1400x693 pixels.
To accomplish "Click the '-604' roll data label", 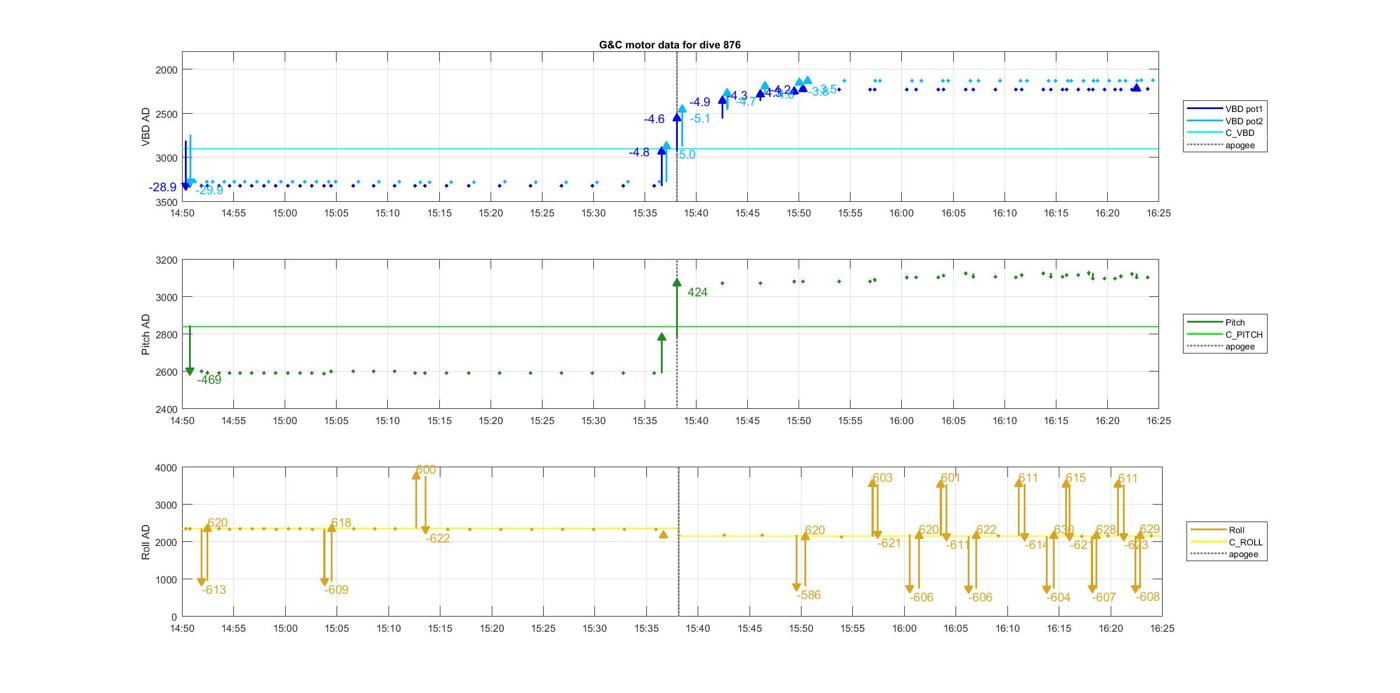I will 1059,597.
